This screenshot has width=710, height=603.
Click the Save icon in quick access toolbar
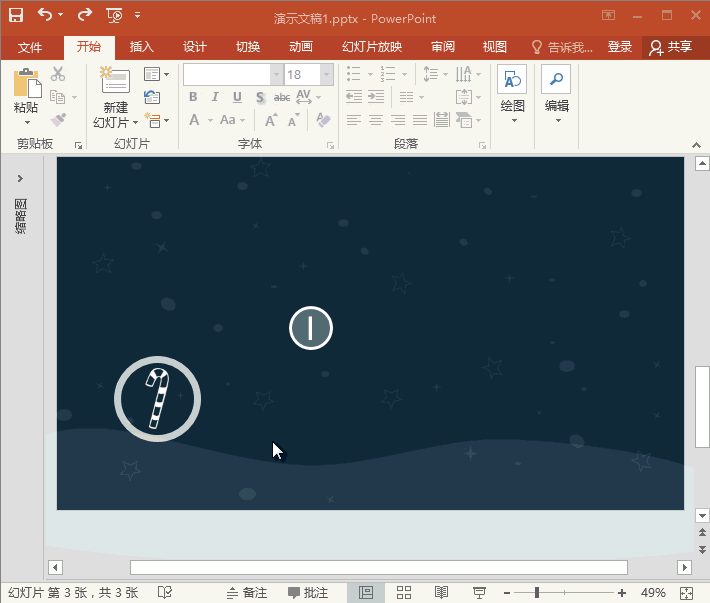16,15
